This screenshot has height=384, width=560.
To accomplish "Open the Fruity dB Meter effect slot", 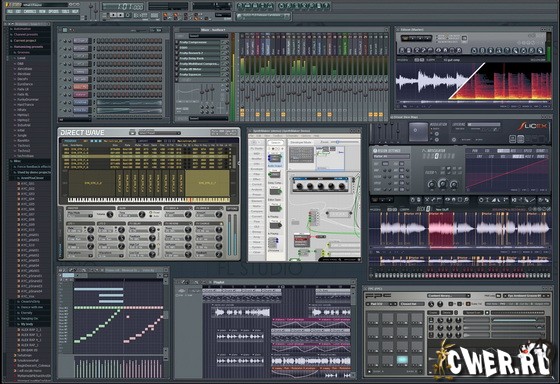I will coord(199,69).
